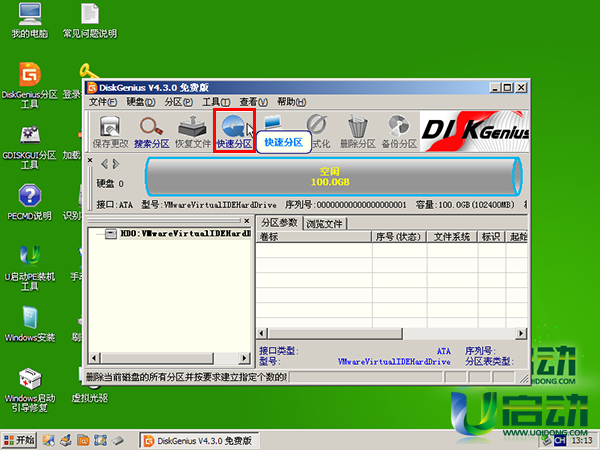The height and width of the screenshot is (450, 600).
Task: Click the 文件系统 column header
Action: point(452,237)
